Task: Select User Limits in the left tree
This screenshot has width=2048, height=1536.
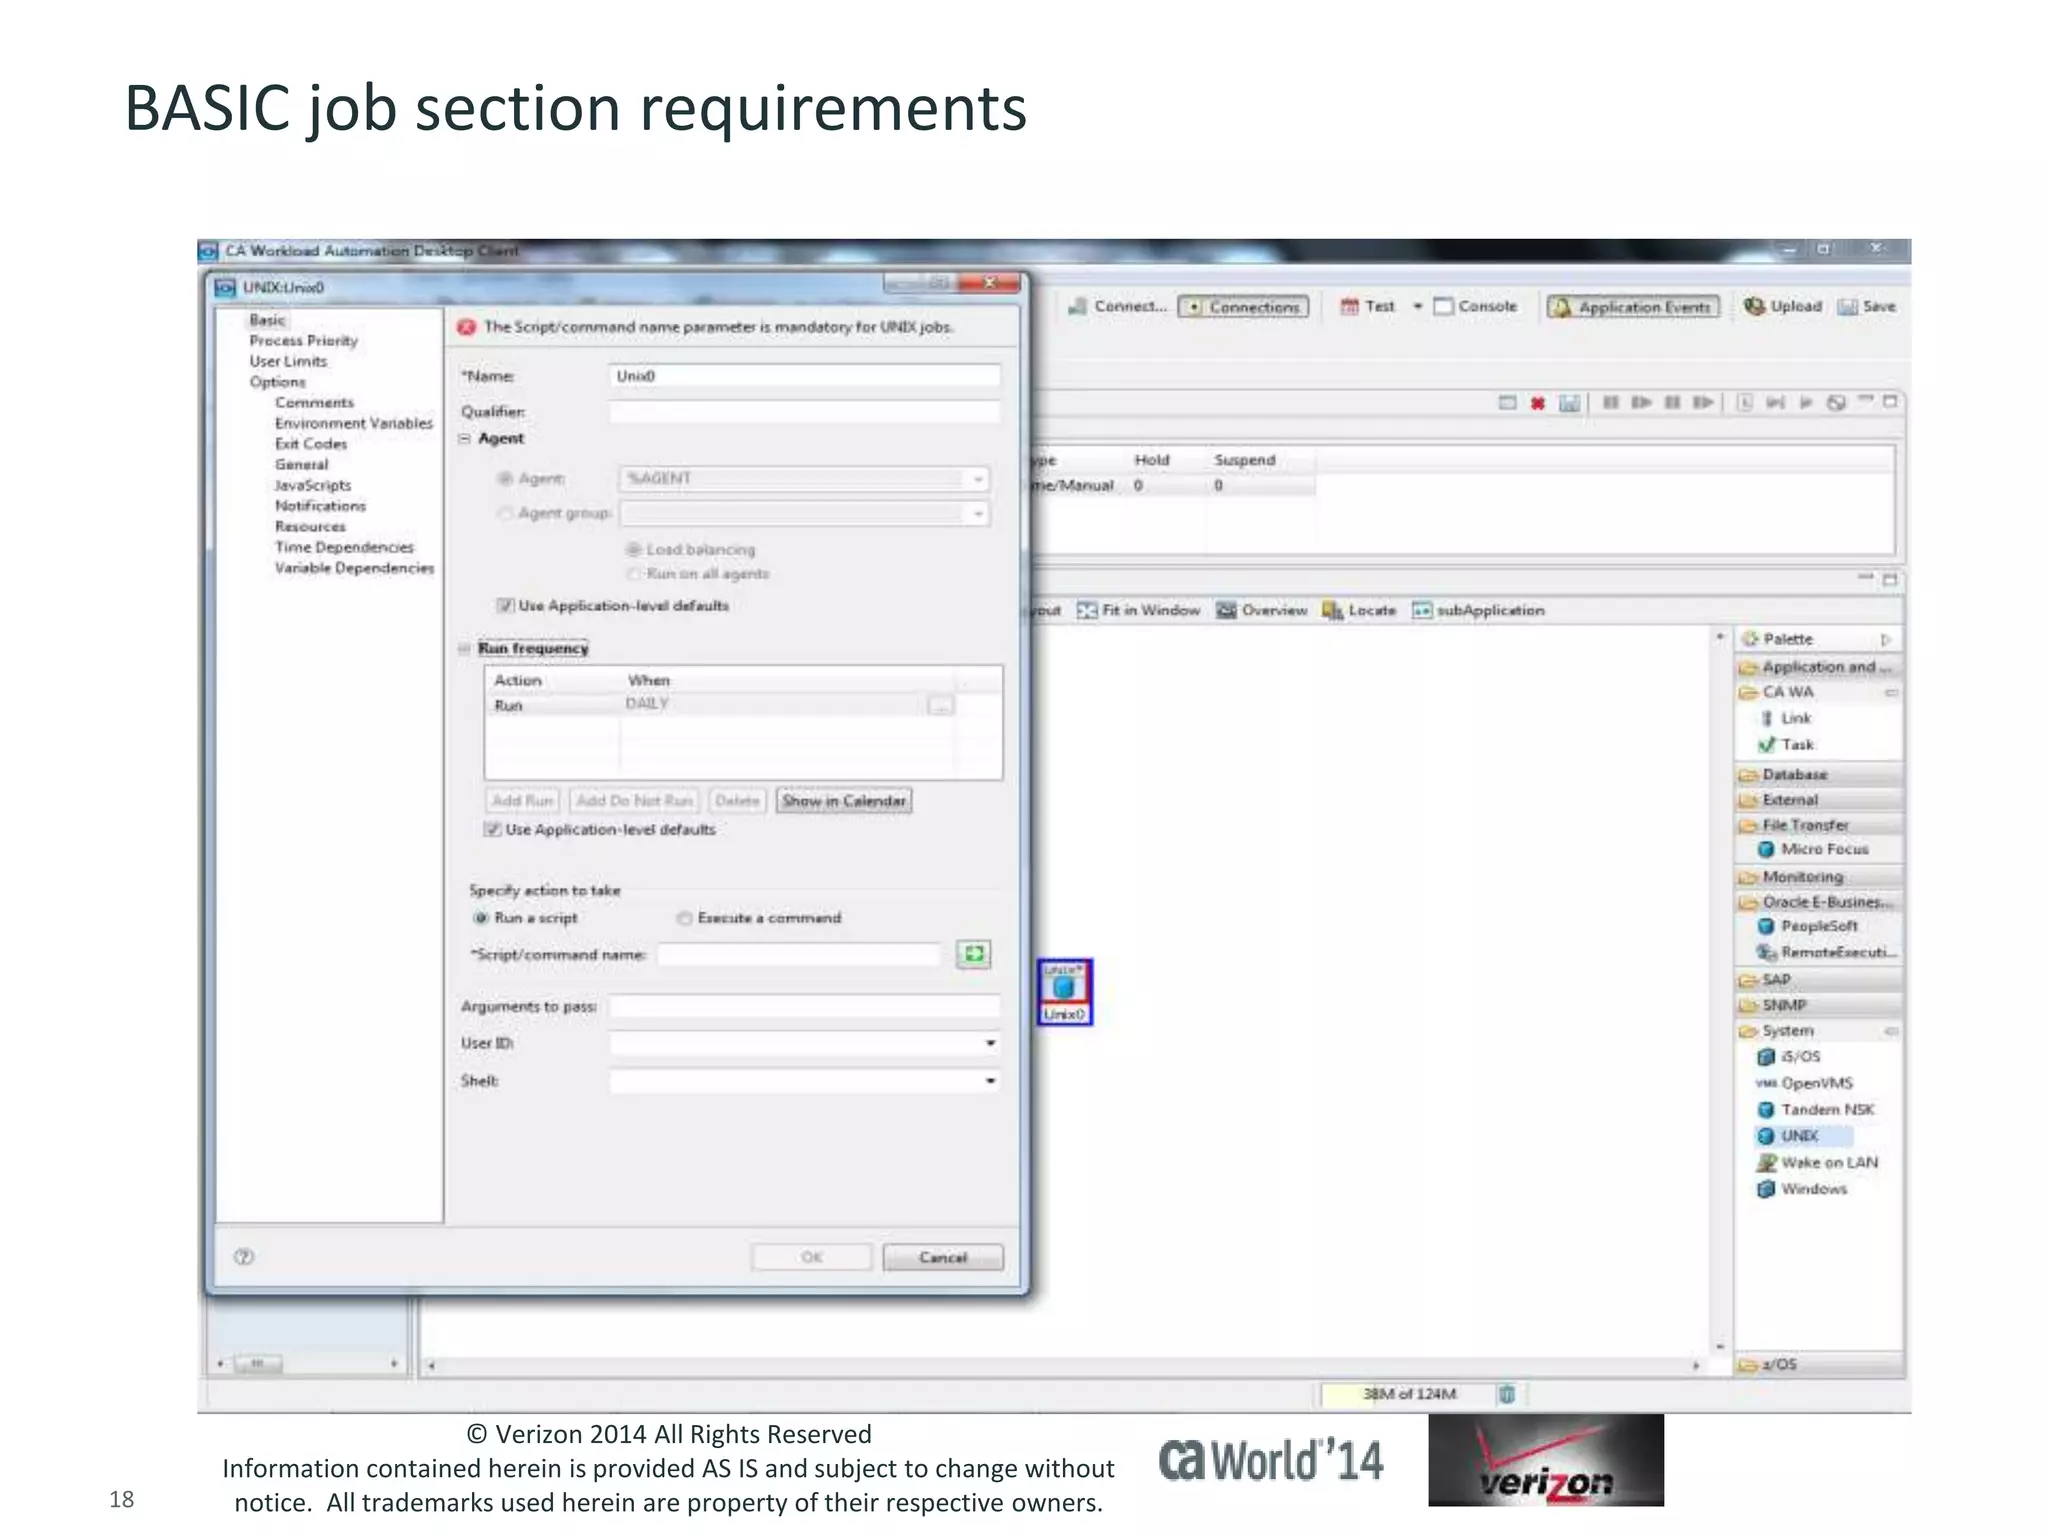Action: pos(288,361)
